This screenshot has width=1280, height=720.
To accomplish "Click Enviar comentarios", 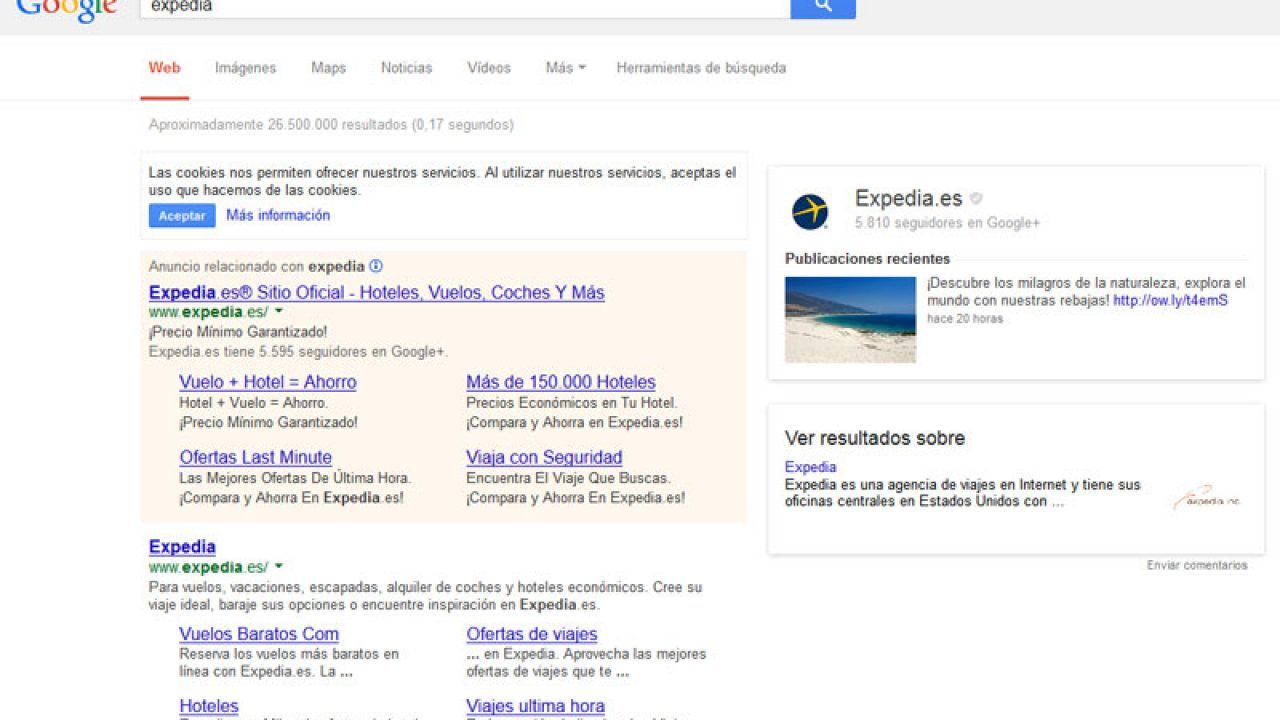I will point(1197,565).
